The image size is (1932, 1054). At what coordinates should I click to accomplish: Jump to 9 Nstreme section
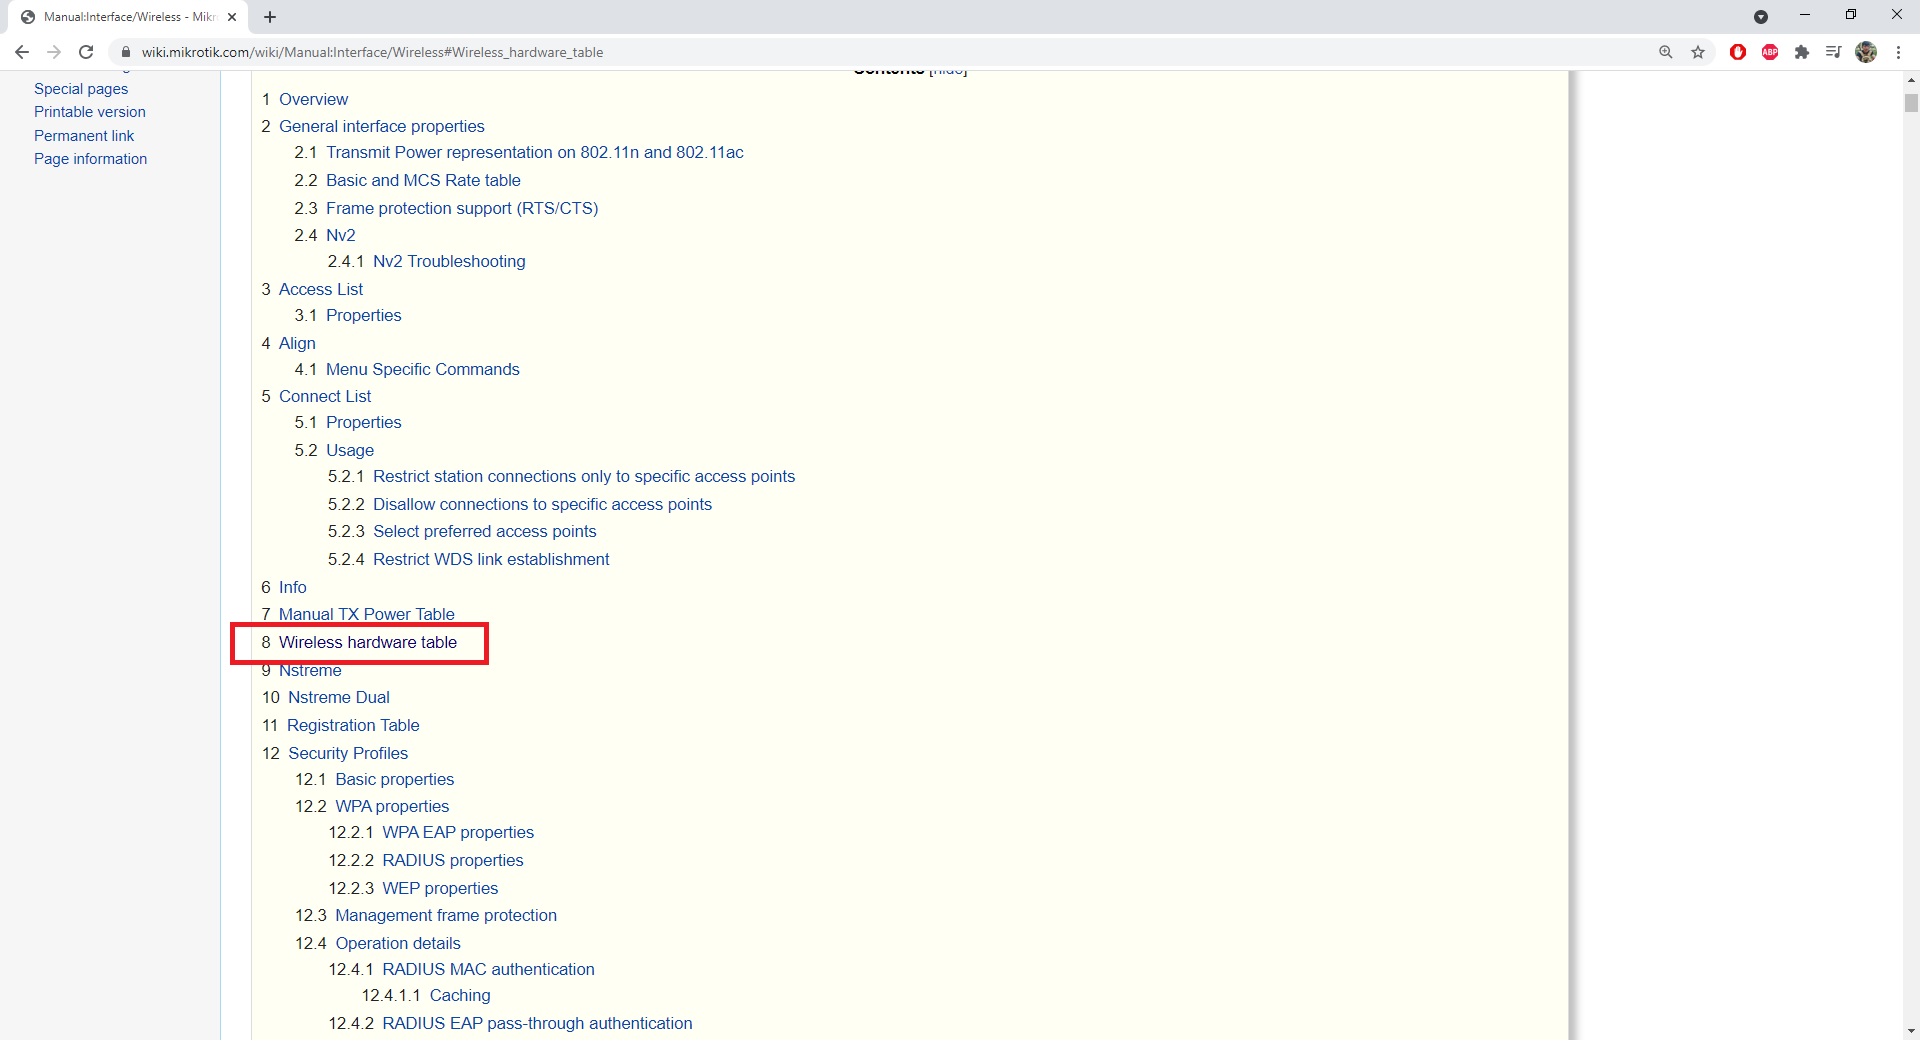[x=312, y=671]
